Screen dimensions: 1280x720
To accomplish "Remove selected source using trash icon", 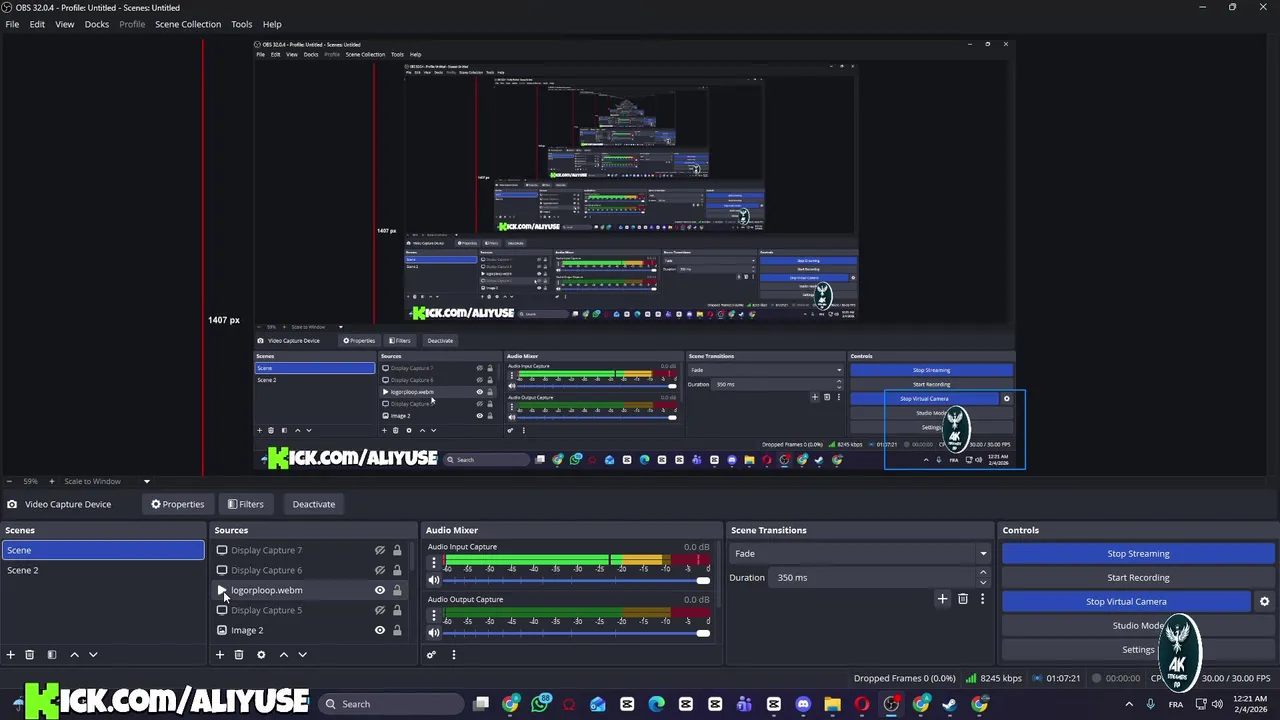I will pyautogui.click(x=239, y=655).
